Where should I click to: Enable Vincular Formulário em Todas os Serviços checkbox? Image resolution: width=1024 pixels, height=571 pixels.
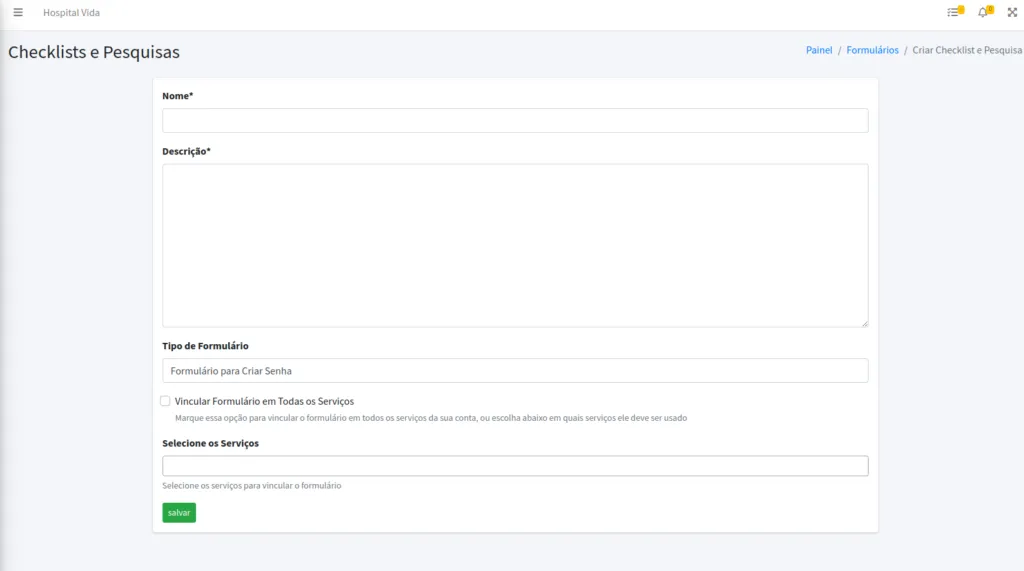tap(165, 401)
